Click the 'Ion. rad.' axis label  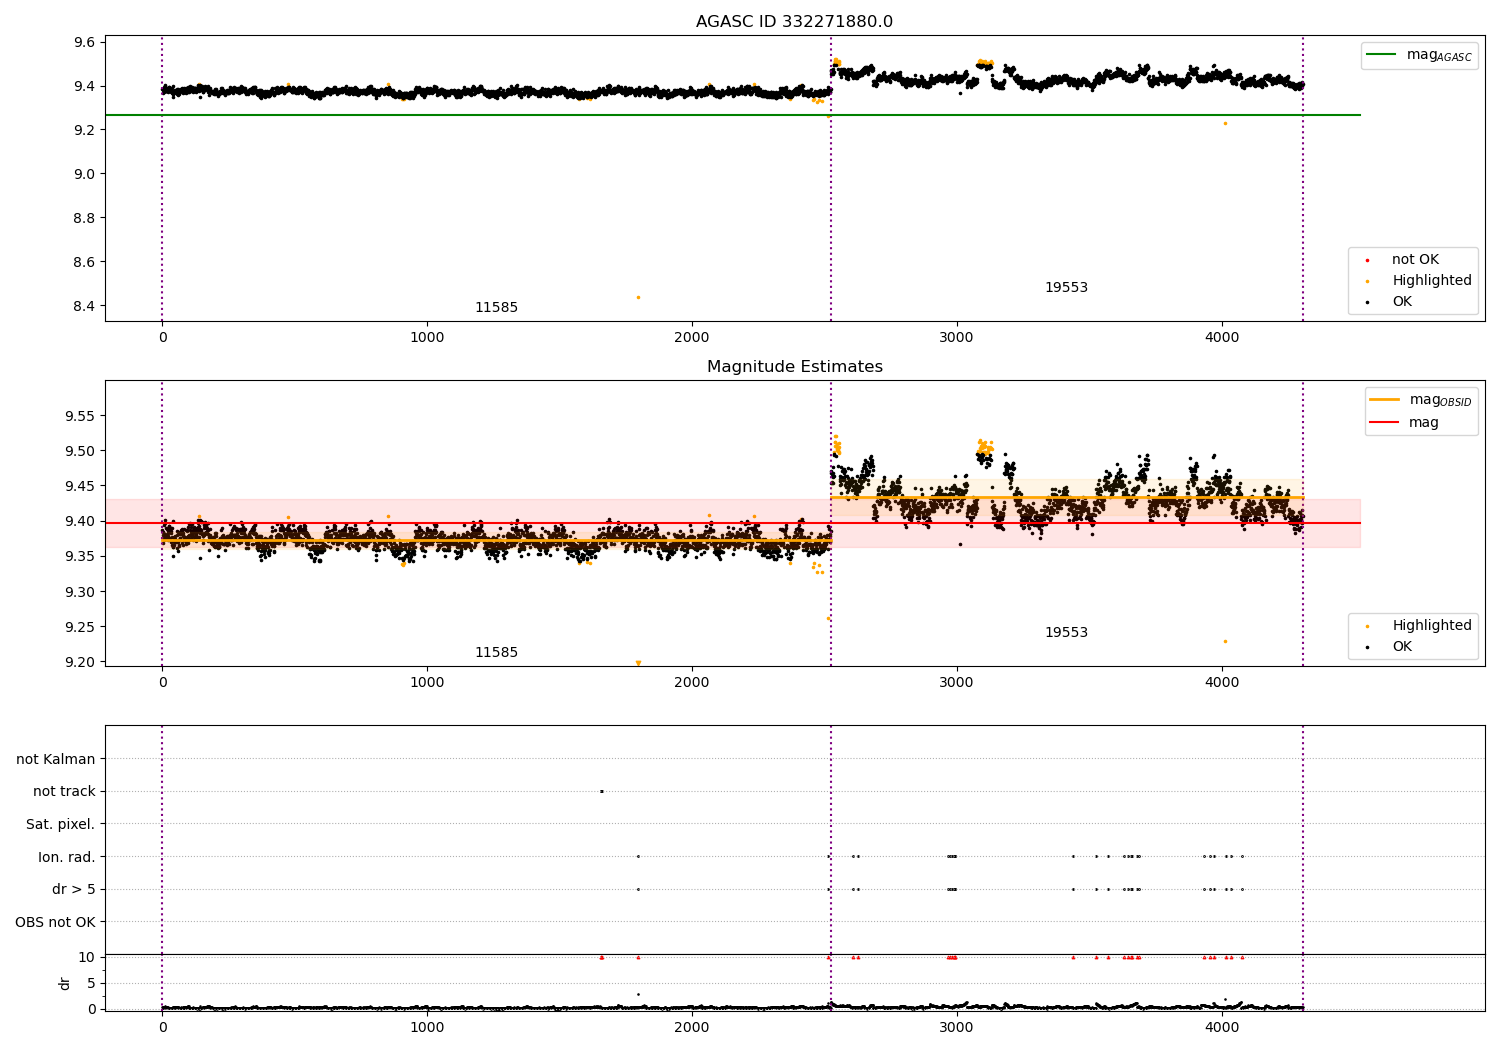coord(67,857)
